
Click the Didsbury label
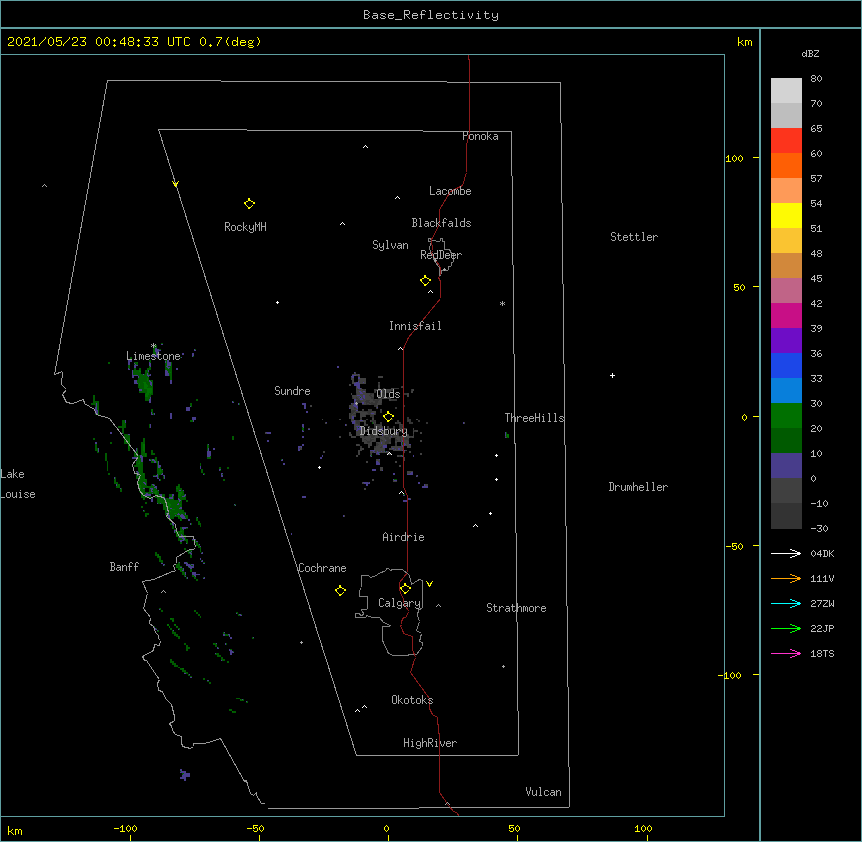click(x=384, y=431)
